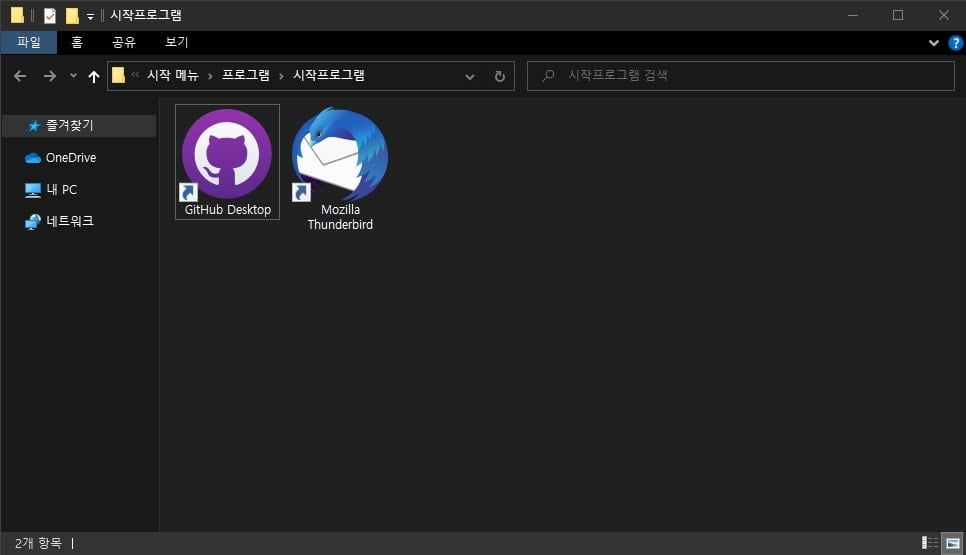Viewport: 966px width, 555px height.
Task: Click the folder icon in address bar
Action: 118,75
